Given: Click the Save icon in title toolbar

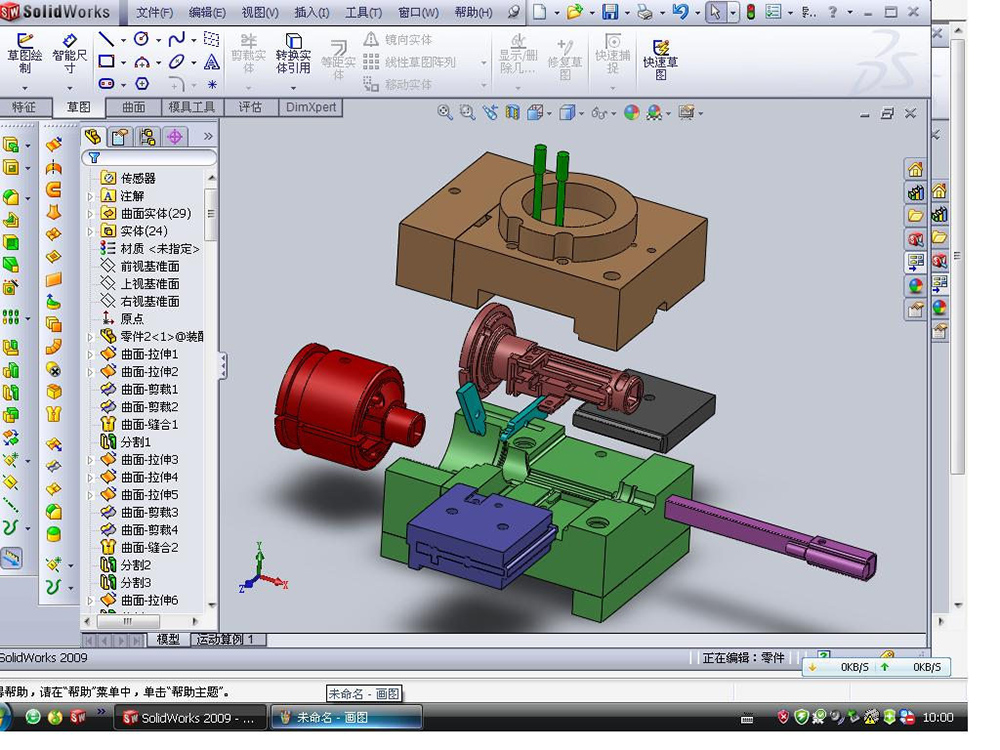Looking at the screenshot, I should 610,11.
